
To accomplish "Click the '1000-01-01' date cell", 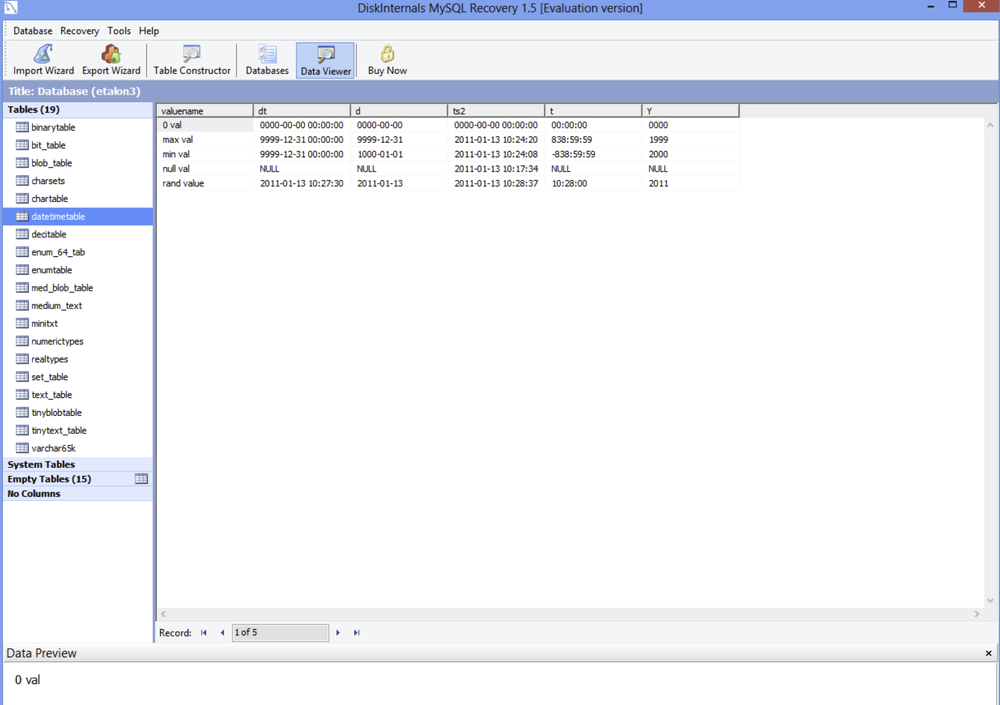I will tap(399, 154).
